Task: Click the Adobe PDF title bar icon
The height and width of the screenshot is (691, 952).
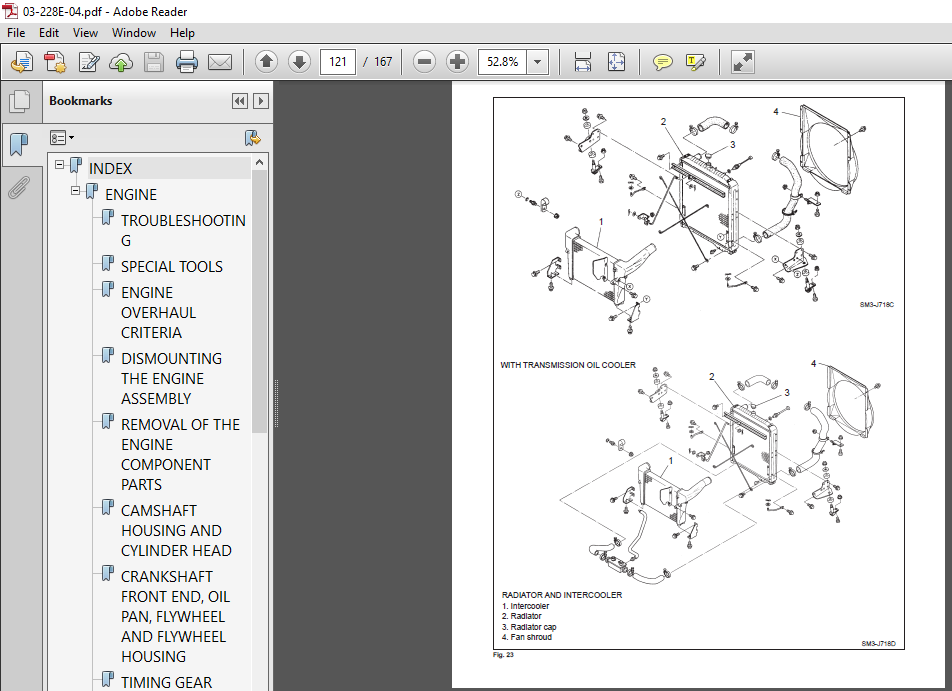Action: [x=10, y=11]
